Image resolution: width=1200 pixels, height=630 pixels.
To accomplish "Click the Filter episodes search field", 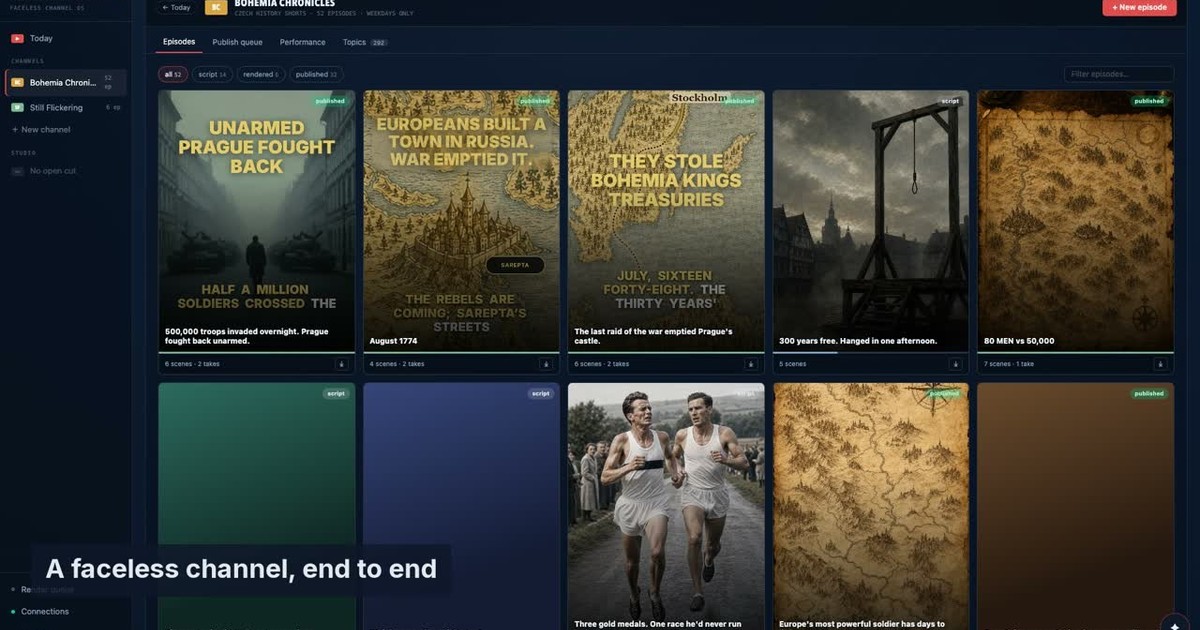I will coord(1119,74).
